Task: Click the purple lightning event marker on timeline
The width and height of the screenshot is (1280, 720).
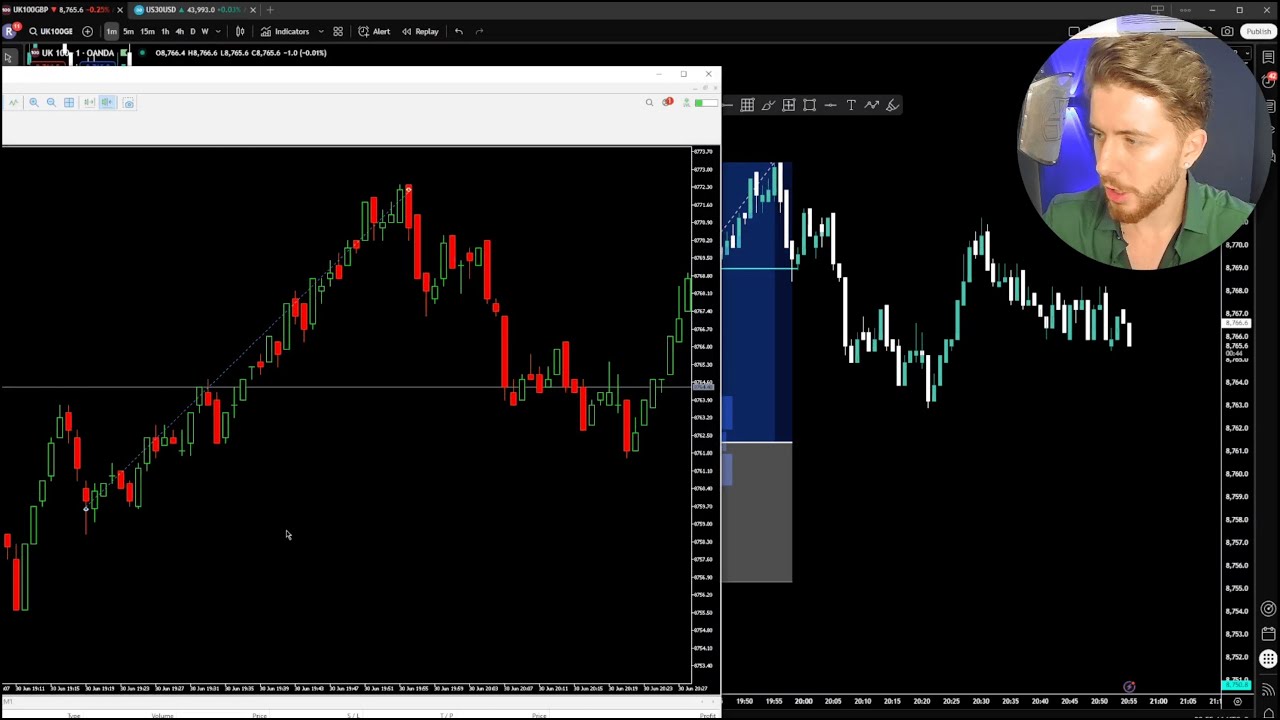Action: pyautogui.click(x=1129, y=687)
